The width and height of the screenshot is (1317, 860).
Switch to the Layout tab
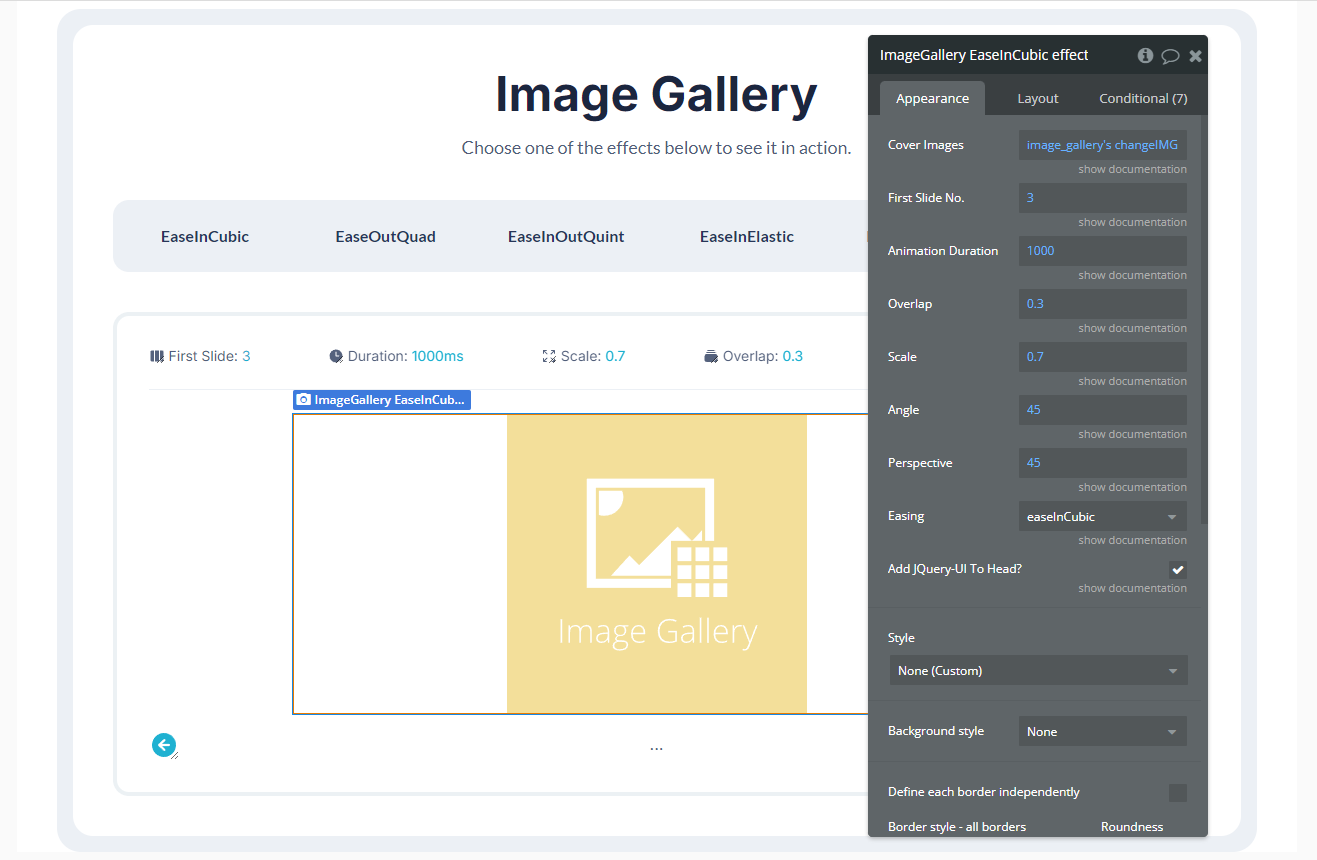[x=1037, y=97]
